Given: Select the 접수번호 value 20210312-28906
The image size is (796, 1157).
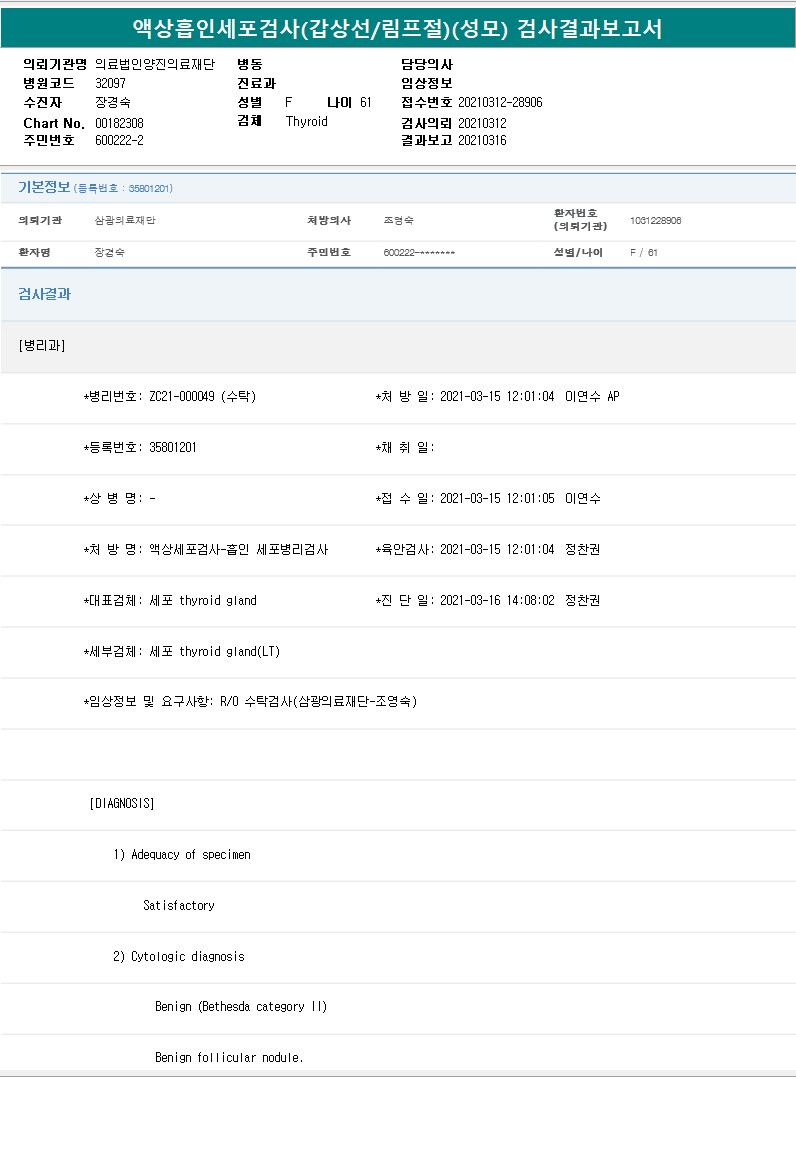Looking at the screenshot, I should tap(500, 102).
